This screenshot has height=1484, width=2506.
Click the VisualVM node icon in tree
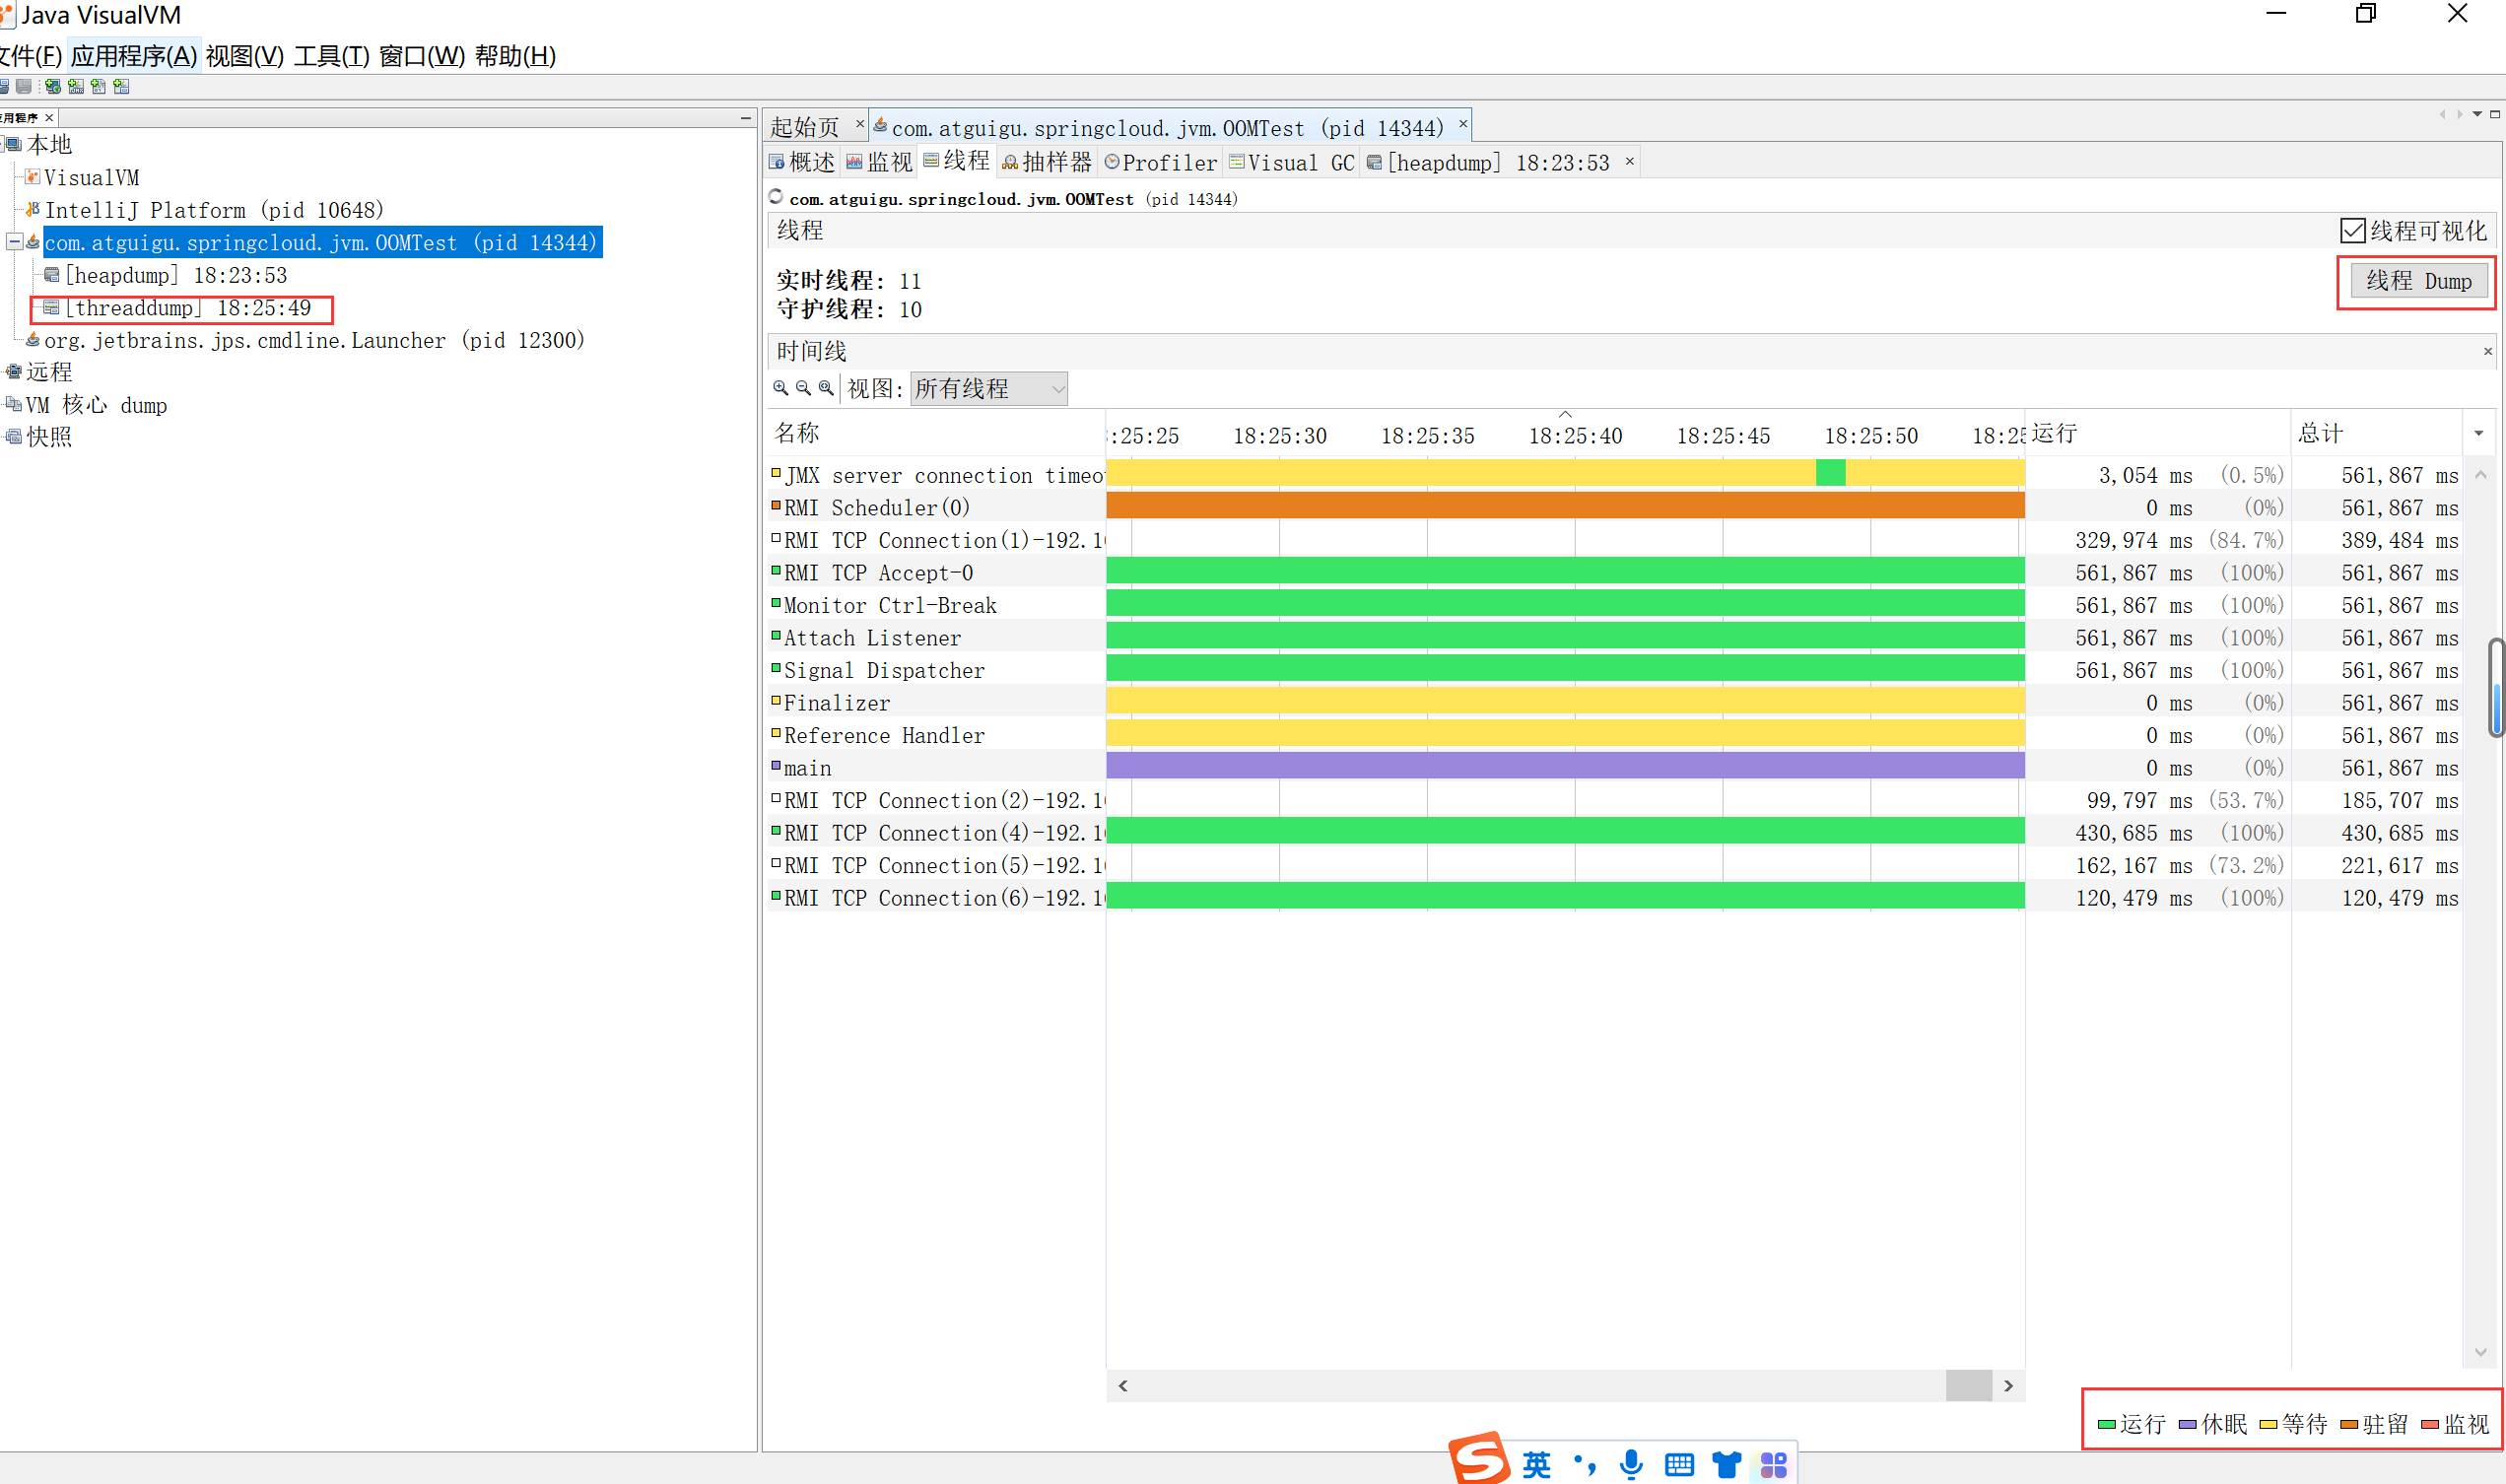33,177
